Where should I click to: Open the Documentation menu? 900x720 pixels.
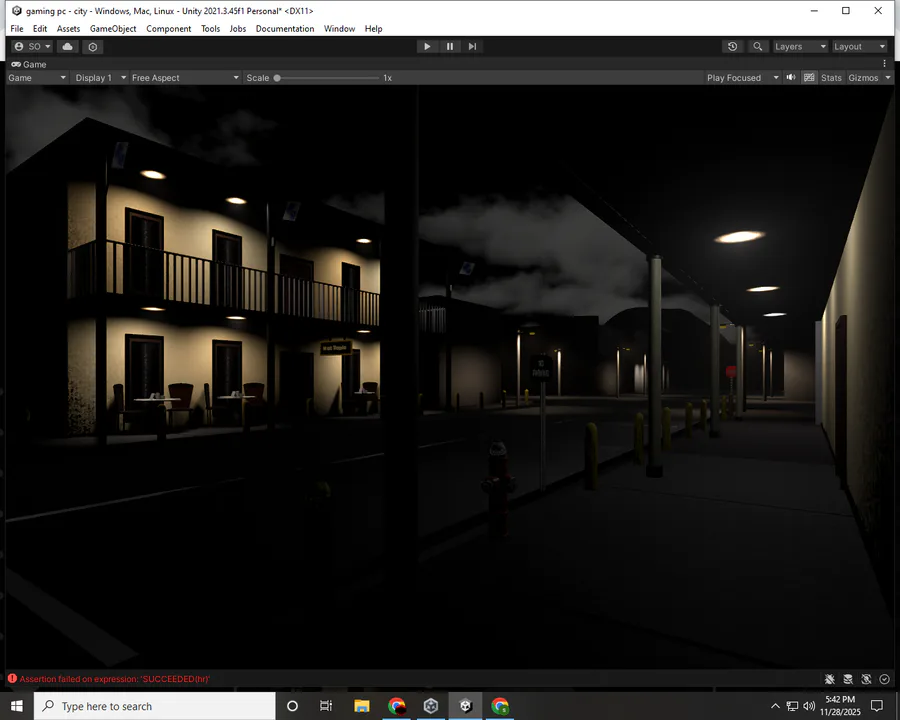point(285,29)
